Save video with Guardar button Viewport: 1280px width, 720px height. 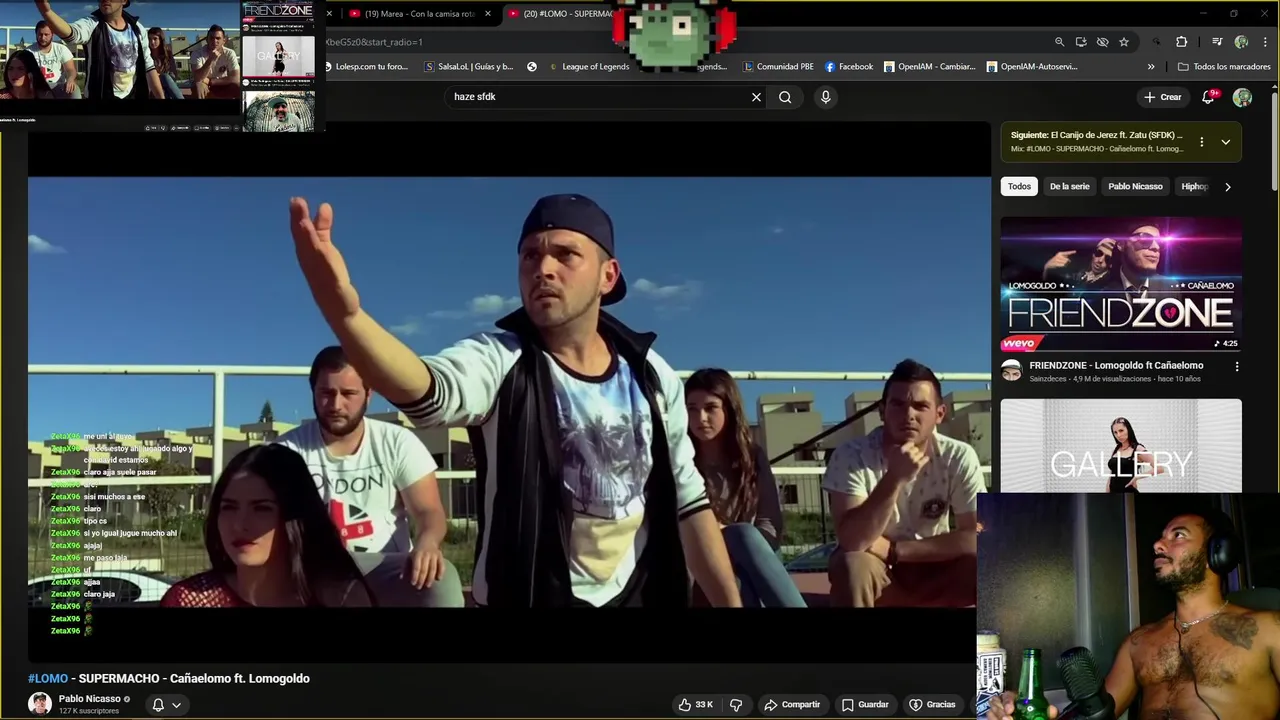[865, 704]
